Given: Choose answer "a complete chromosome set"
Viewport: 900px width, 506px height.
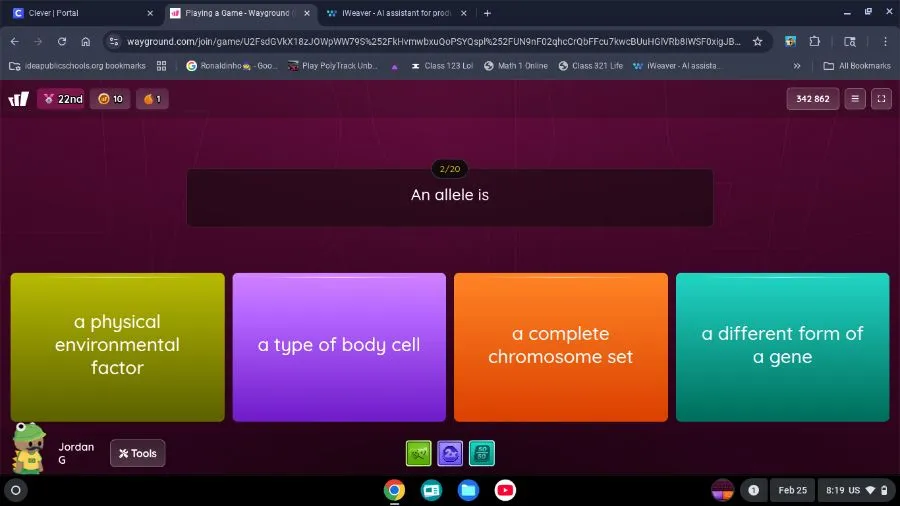Looking at the screenshot, I should click(x=561, y=347).
